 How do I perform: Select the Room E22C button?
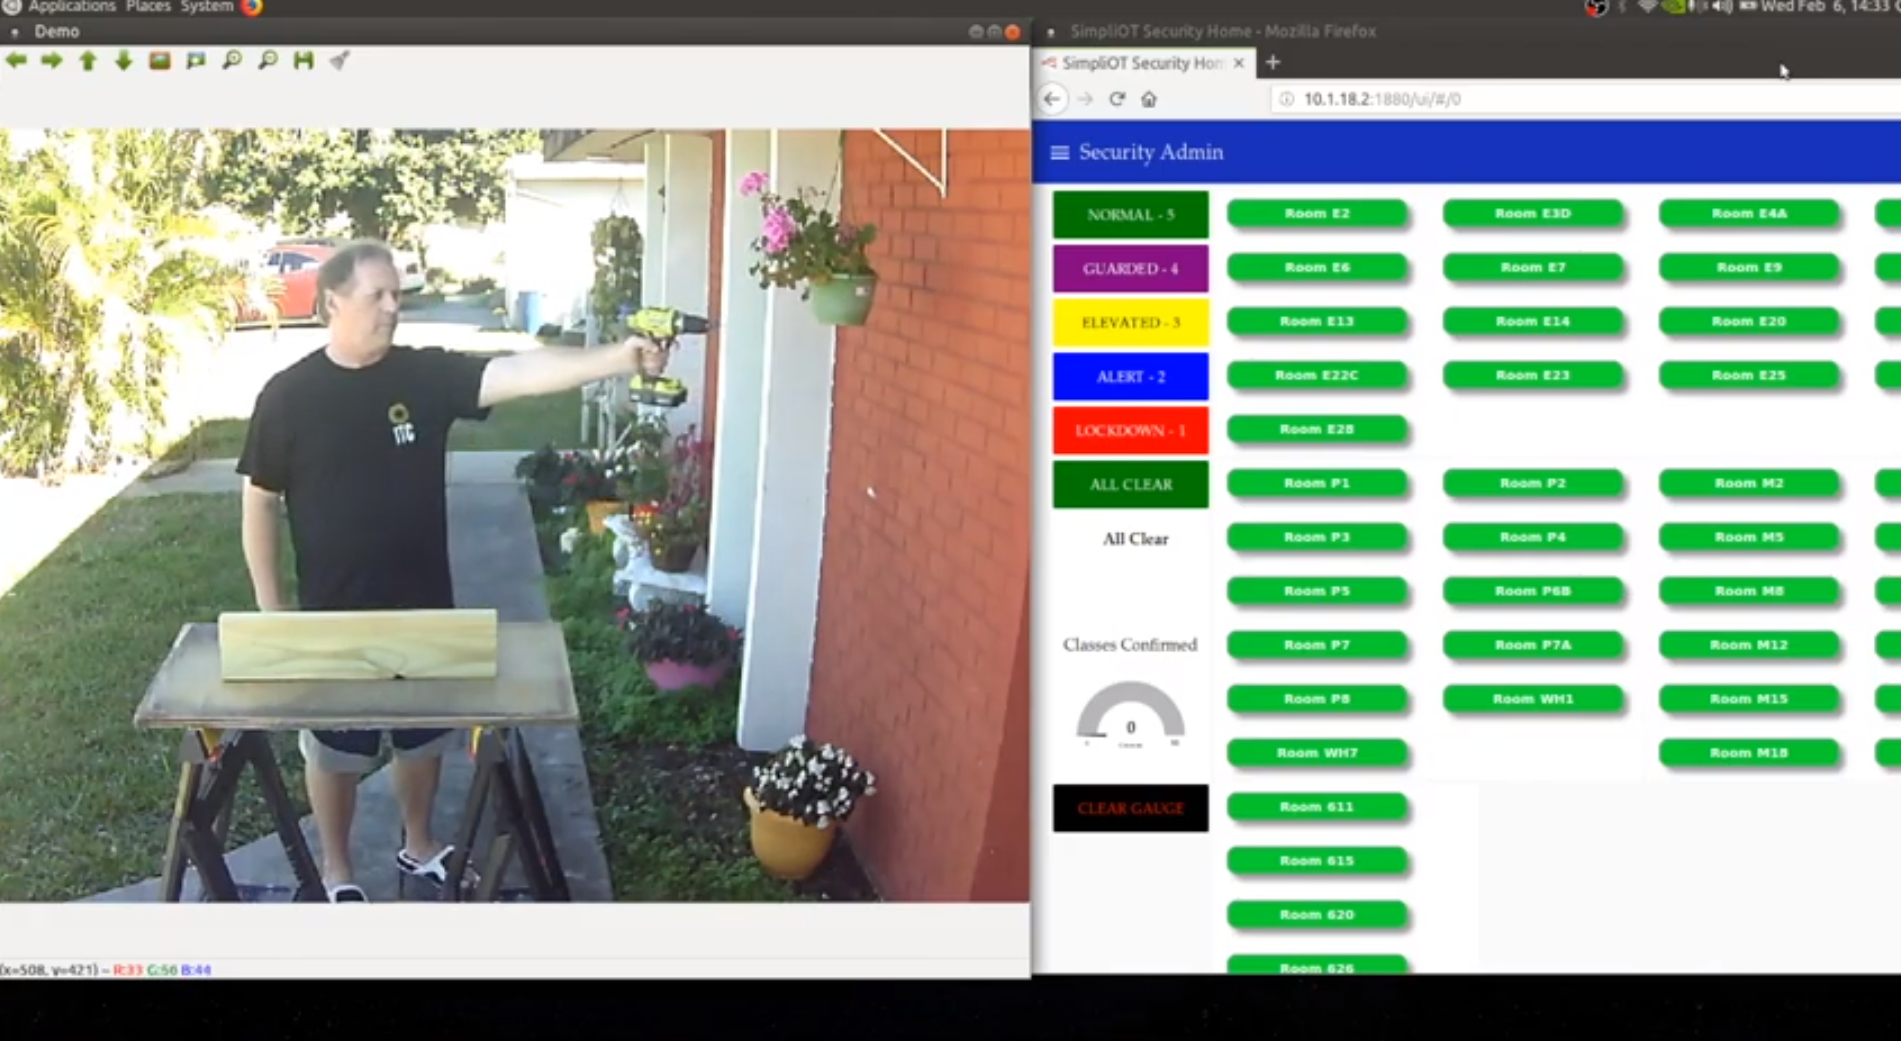pyautogui.click(x=1316, y=376)
